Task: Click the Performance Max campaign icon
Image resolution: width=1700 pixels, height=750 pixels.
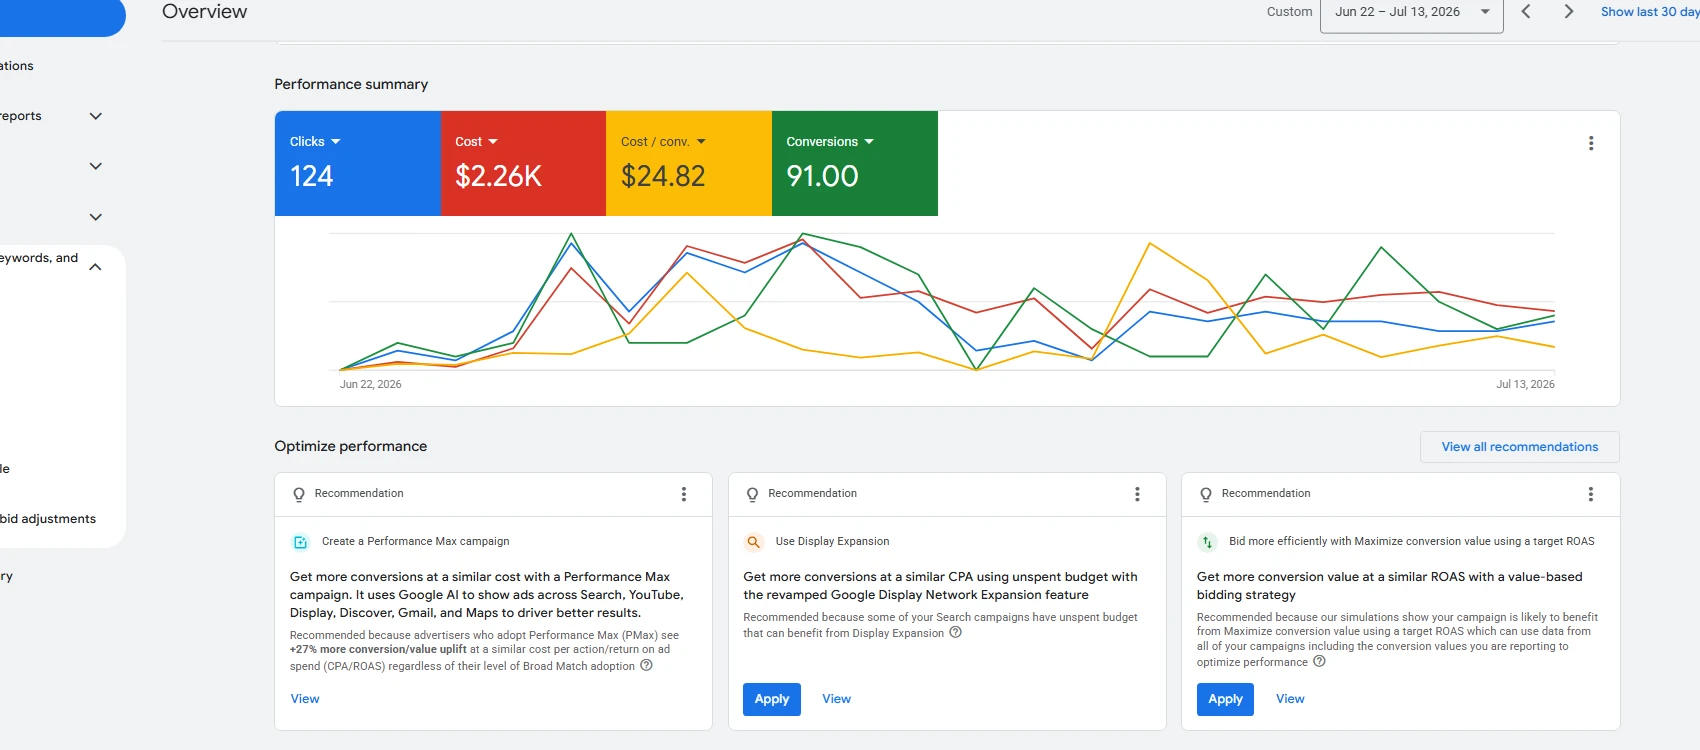Action: 300,542
